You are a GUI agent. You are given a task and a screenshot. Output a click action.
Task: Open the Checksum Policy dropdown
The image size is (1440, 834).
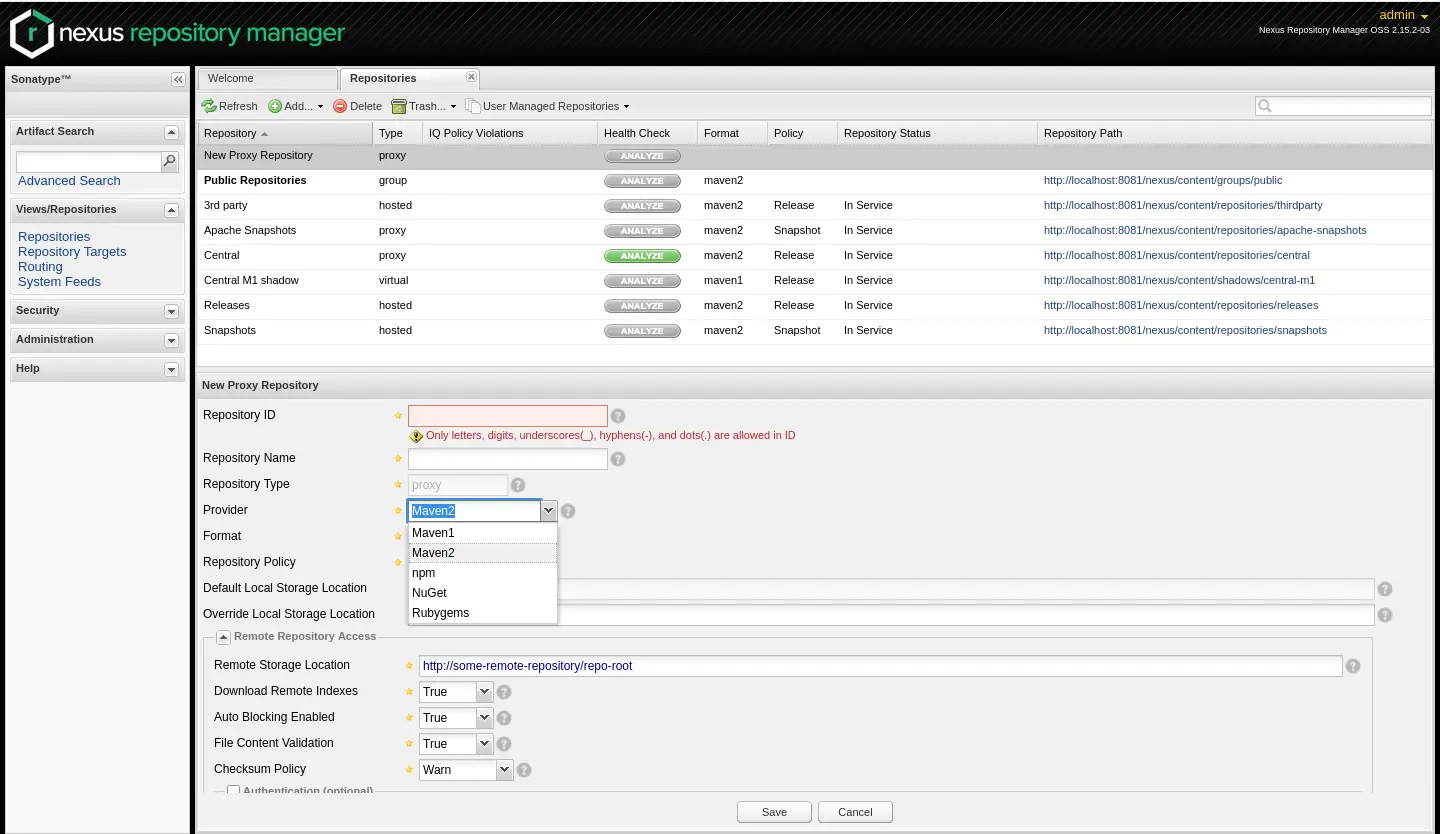505,770
